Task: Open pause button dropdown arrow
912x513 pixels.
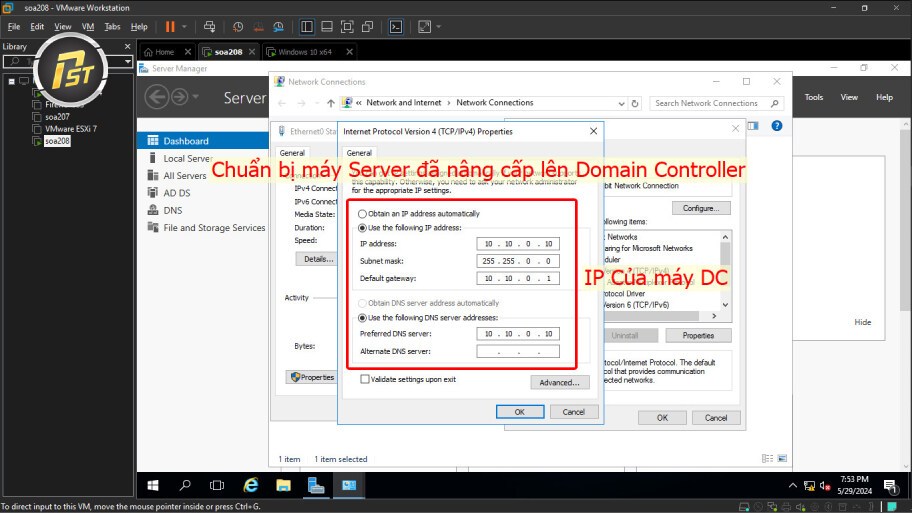Action: tap(184, 27)
